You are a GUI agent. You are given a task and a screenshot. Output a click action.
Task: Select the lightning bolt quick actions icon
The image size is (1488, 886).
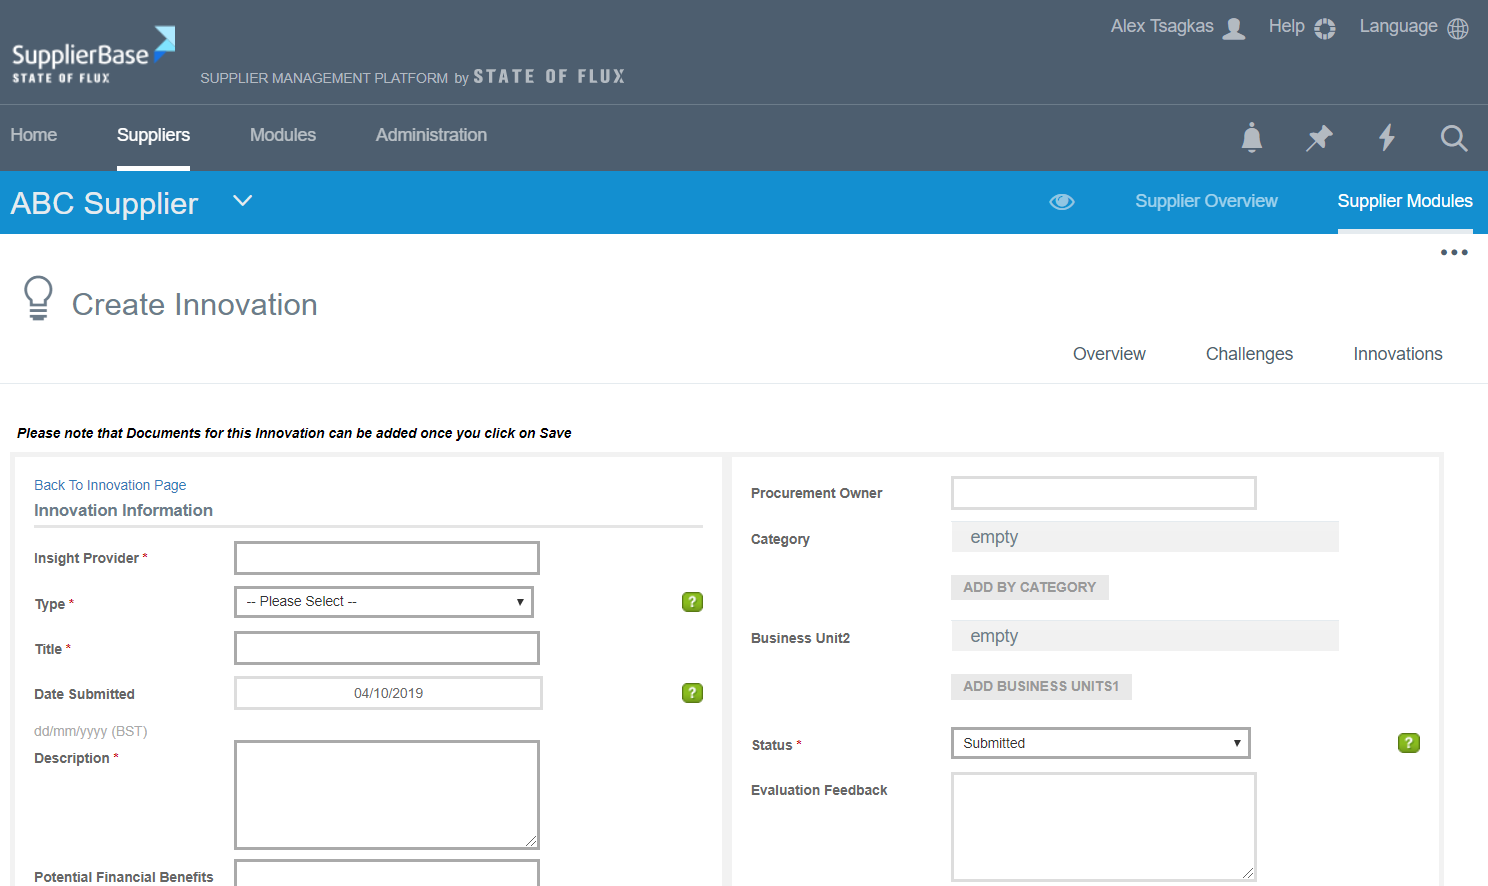coord(1386,138)
